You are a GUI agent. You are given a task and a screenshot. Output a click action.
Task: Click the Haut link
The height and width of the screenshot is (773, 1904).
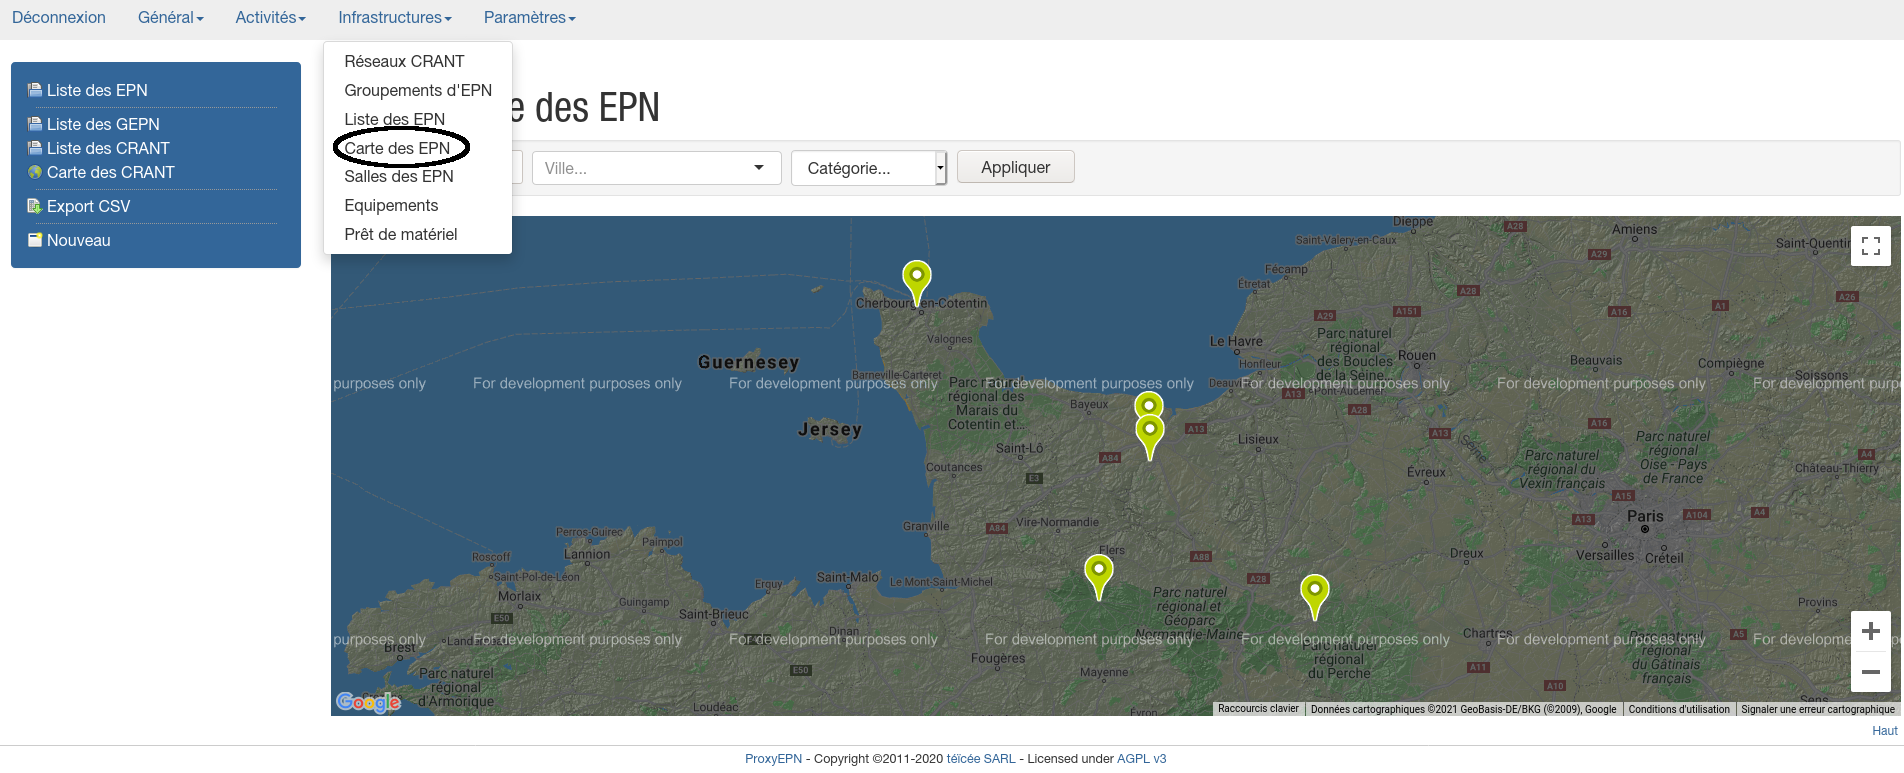(1884, 731)
